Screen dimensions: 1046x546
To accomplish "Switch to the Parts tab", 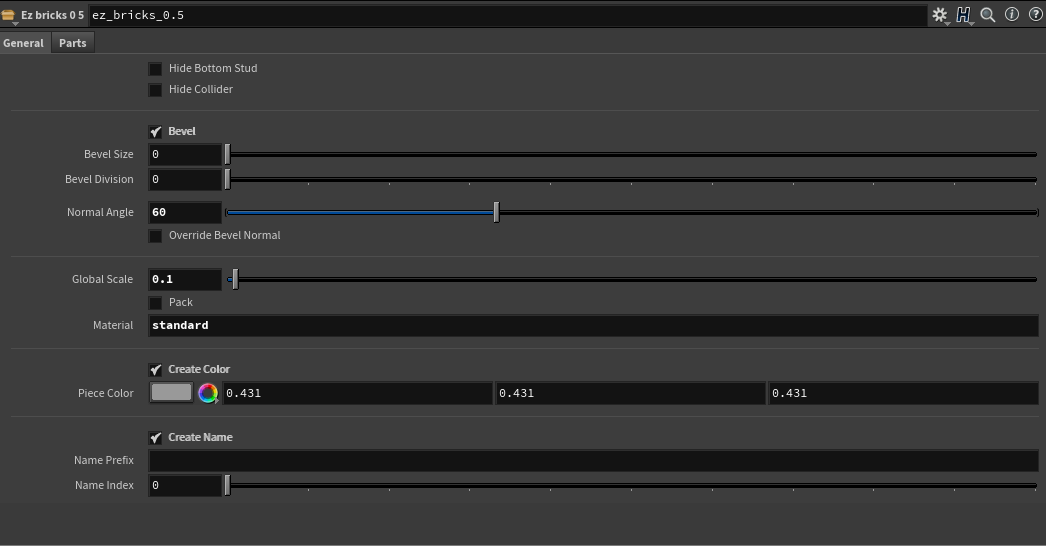I will (x=73, y=43).
